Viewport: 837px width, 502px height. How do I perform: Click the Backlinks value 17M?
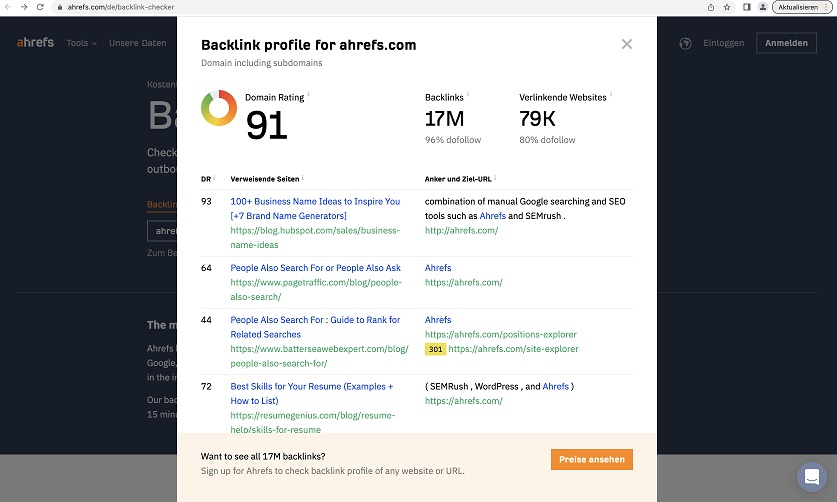coord(444,119)
